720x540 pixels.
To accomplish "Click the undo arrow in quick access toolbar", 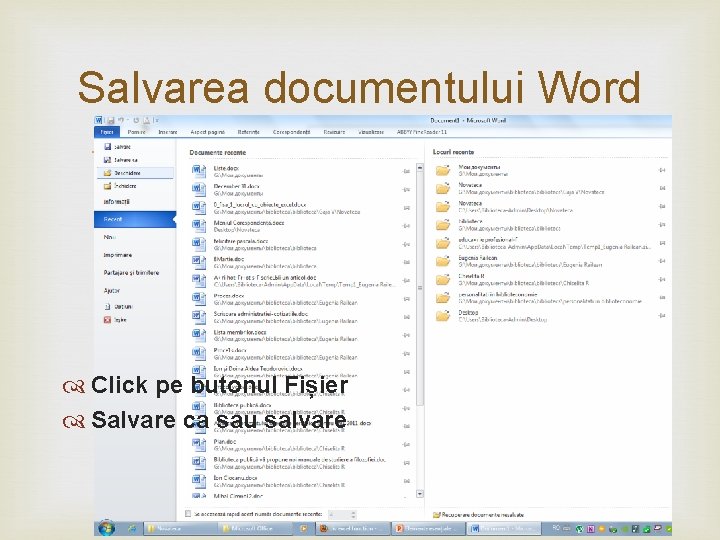I will point(120,120).
